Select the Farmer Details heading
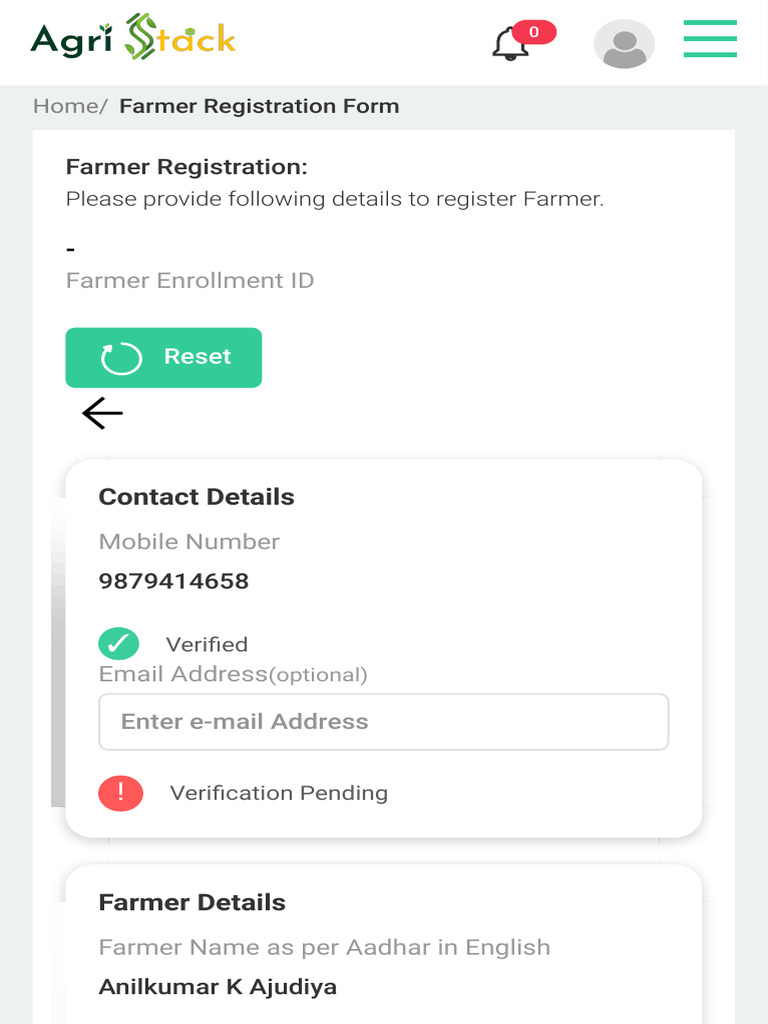 pyautogui.click(x=192, y=902)
